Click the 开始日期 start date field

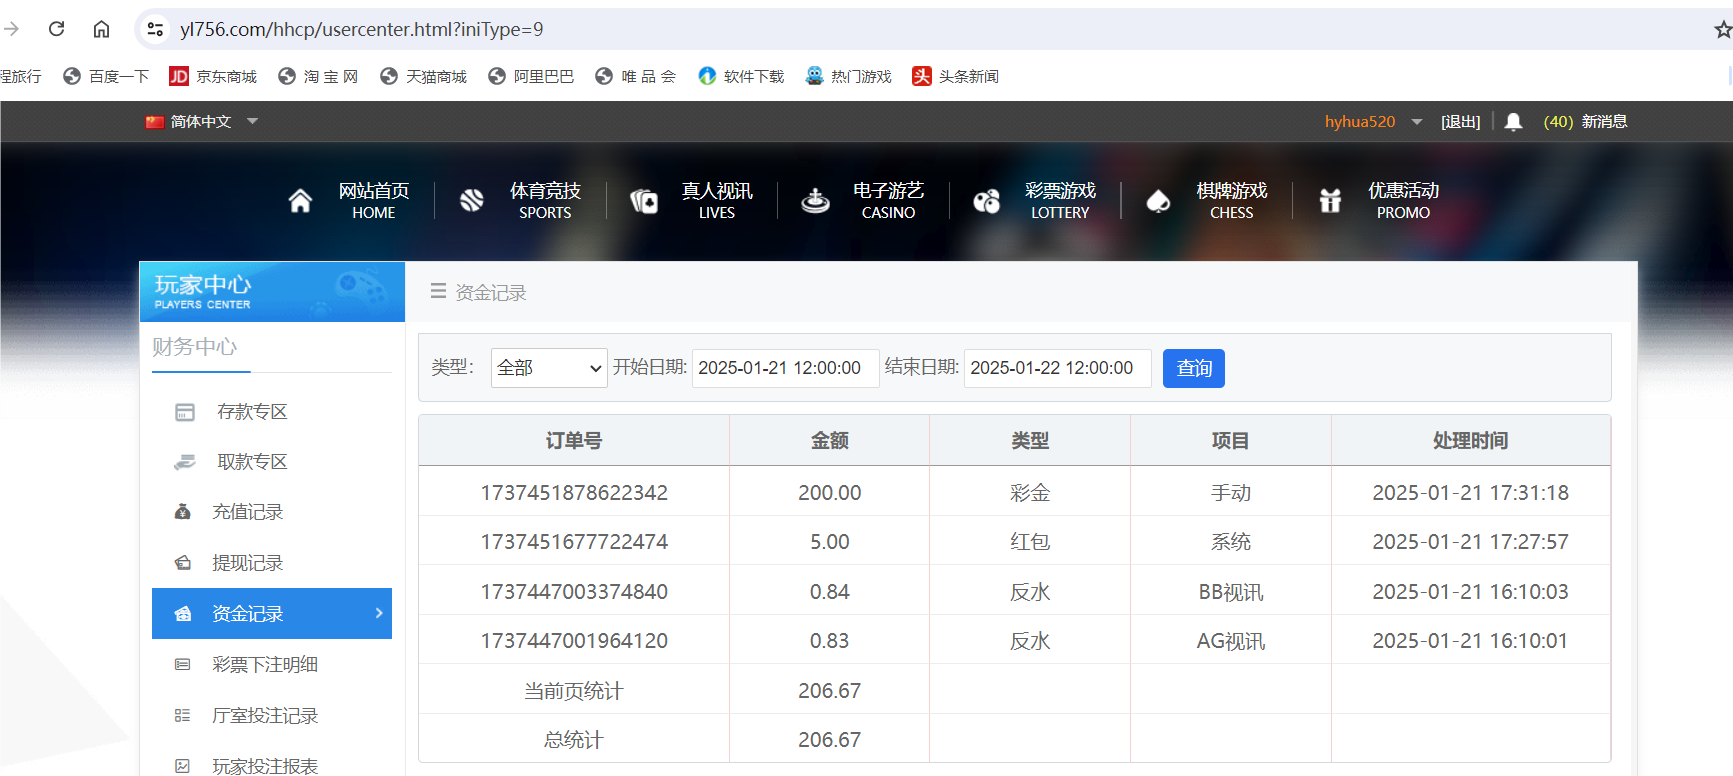[x=784, y=368]
